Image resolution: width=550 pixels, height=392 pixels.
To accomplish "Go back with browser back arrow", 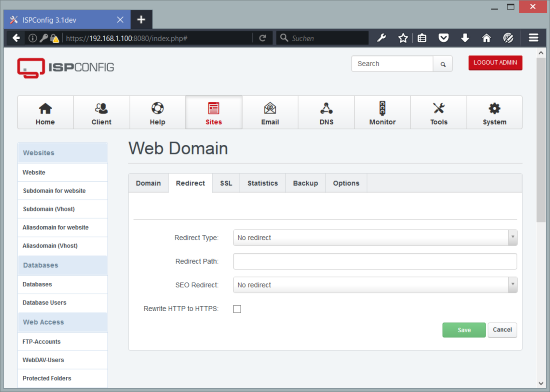I will pyautogui.click(x=16, y=38).
